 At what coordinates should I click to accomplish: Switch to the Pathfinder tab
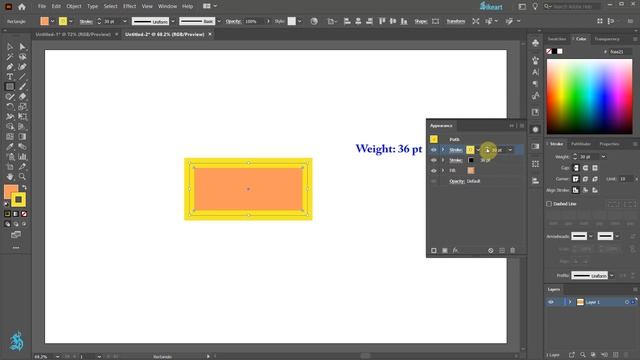pyautogui.click(x=581, y=144)
